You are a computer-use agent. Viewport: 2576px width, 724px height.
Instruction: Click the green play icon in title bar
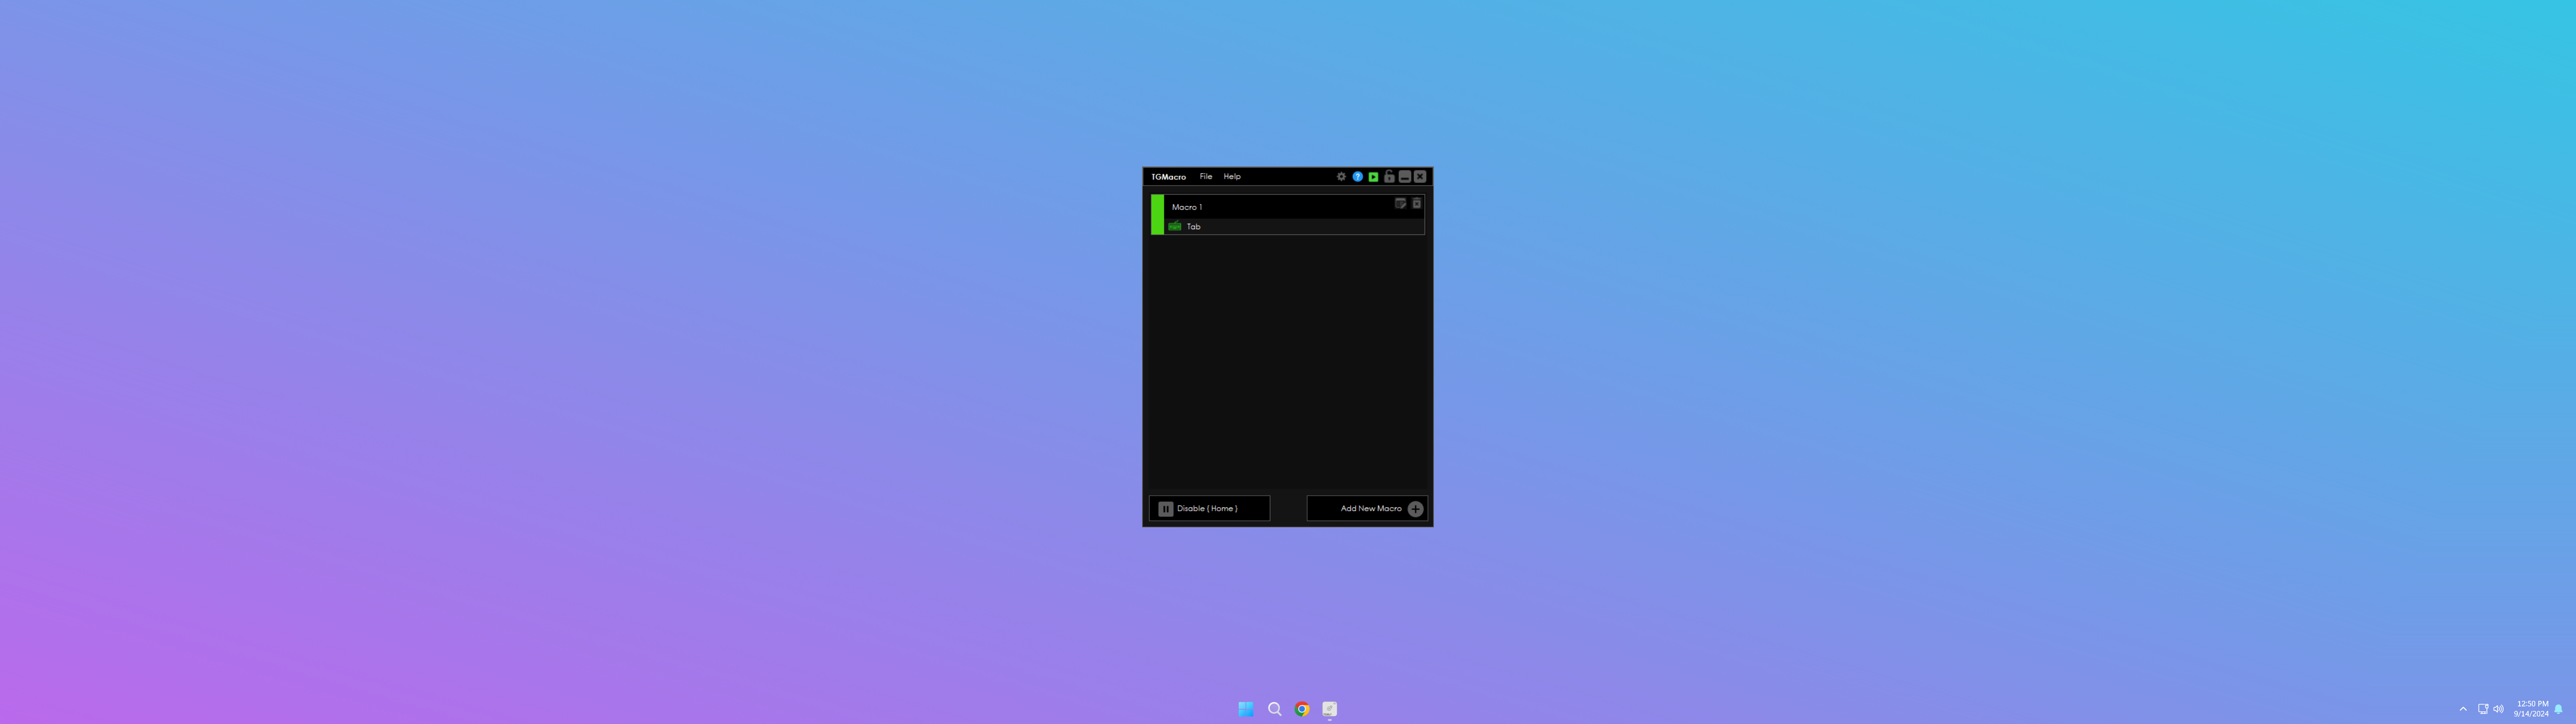click(1373, 176)
